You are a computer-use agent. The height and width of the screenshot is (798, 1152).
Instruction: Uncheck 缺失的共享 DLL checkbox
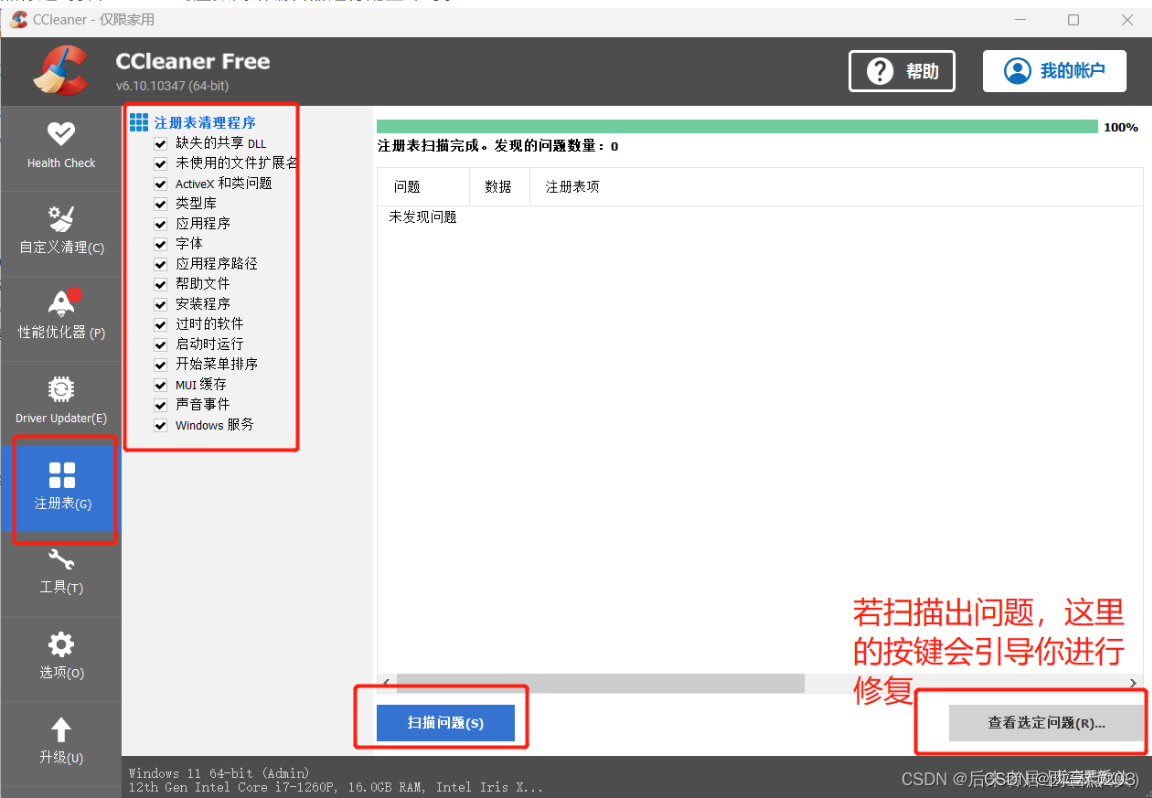160,144
